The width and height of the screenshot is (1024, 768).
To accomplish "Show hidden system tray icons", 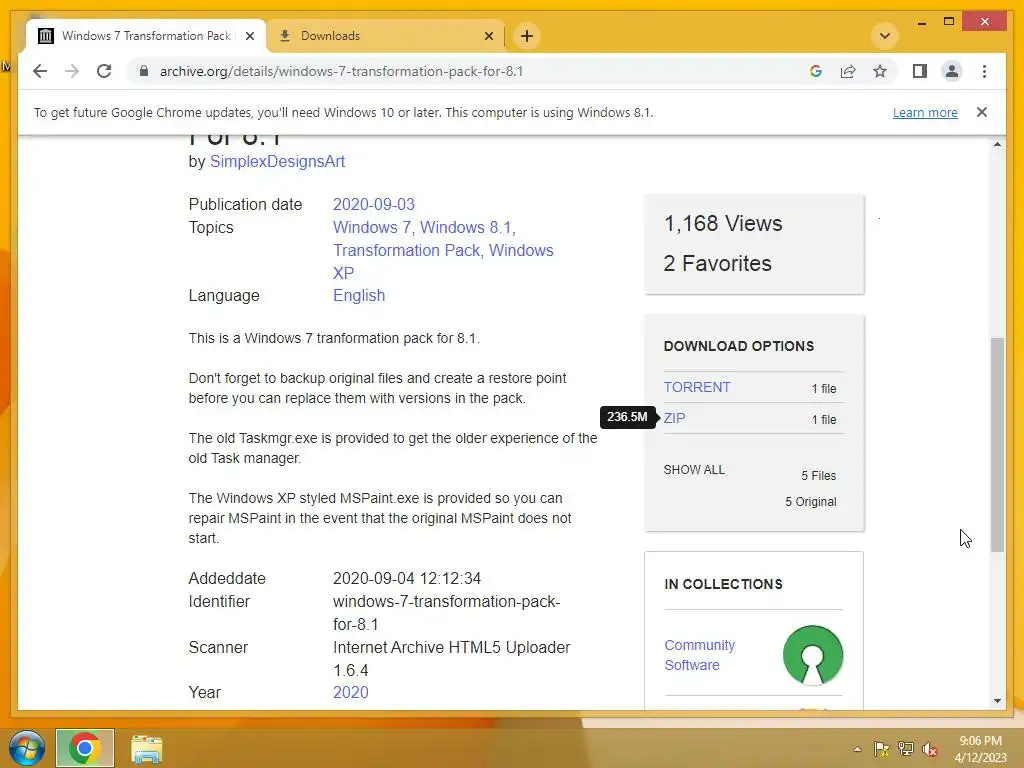I will [x=857, y=750].
